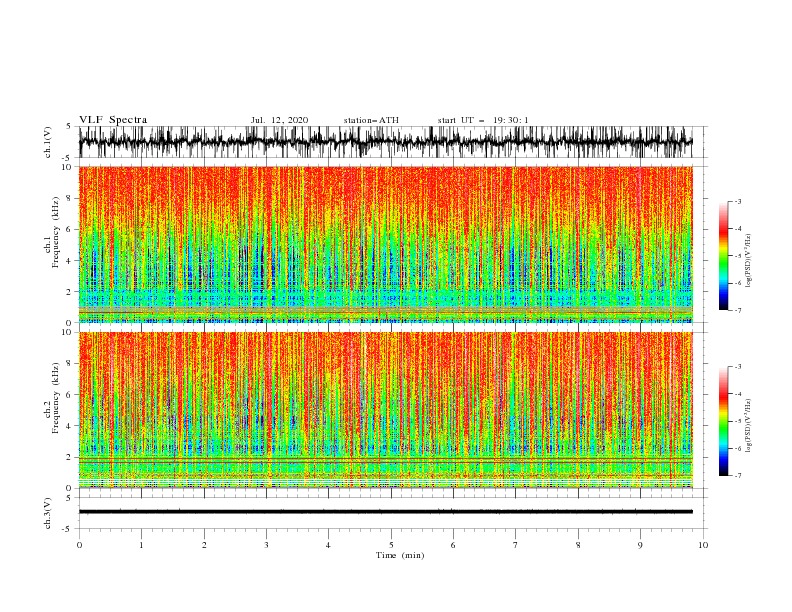Click the "ch.3(V)" axis label
This screenshot has width=792, height=612.
[x=48, y=513]
